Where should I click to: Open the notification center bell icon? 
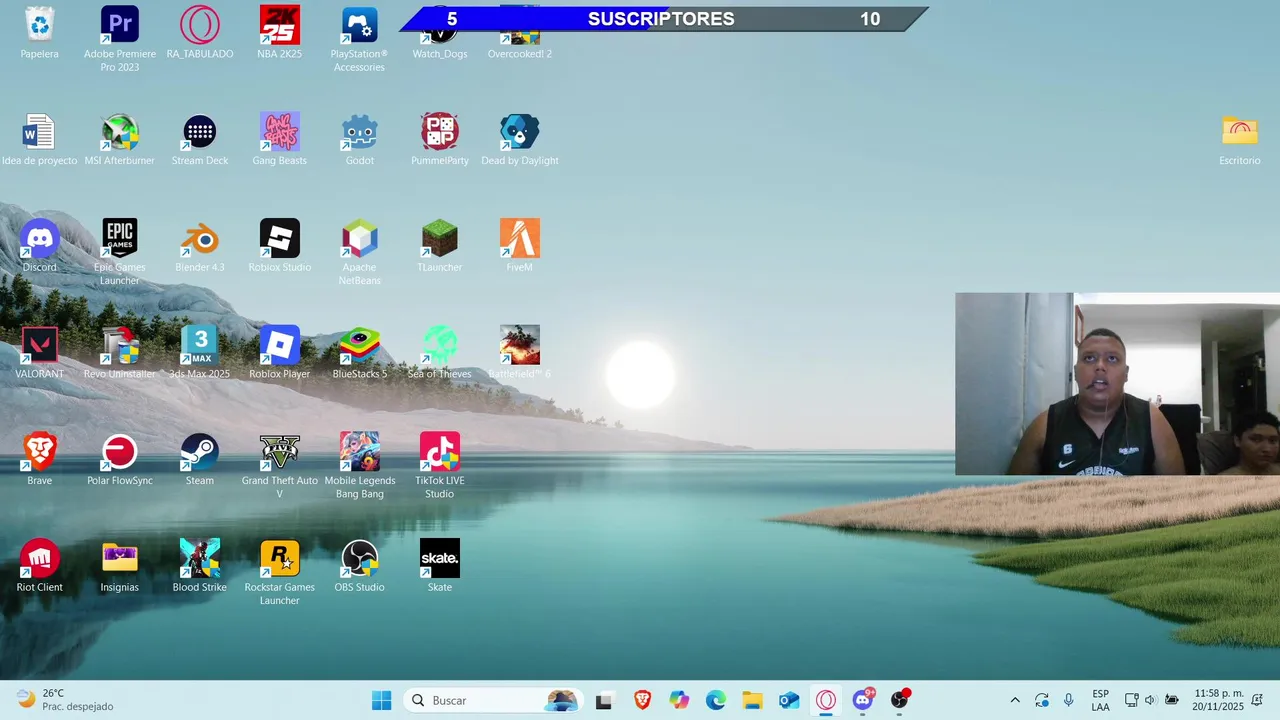[1257, 700]
